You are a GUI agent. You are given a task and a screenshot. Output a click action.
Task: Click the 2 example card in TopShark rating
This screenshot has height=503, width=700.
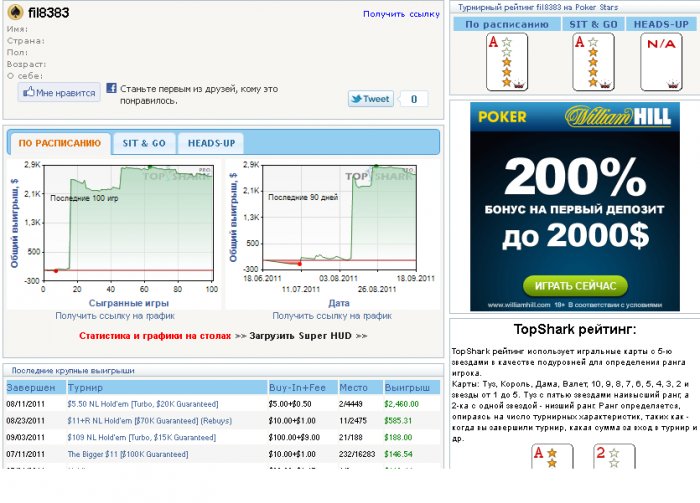(x=614, y=456)
